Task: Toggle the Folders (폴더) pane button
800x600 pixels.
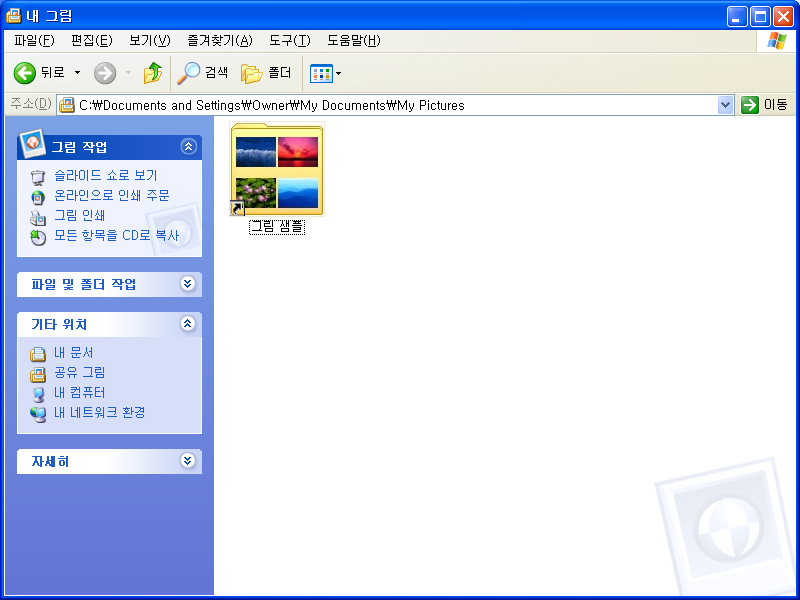Action: pyautogui.click(x=266, y=73)
